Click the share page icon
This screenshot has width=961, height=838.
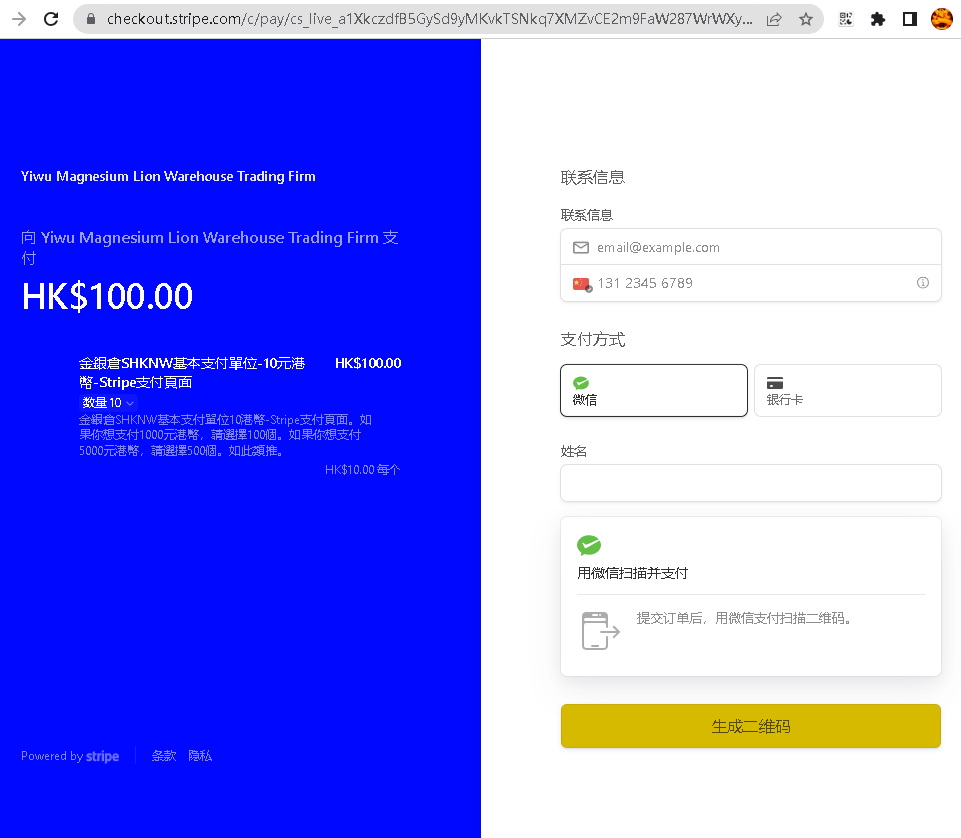tap(774, 19)
